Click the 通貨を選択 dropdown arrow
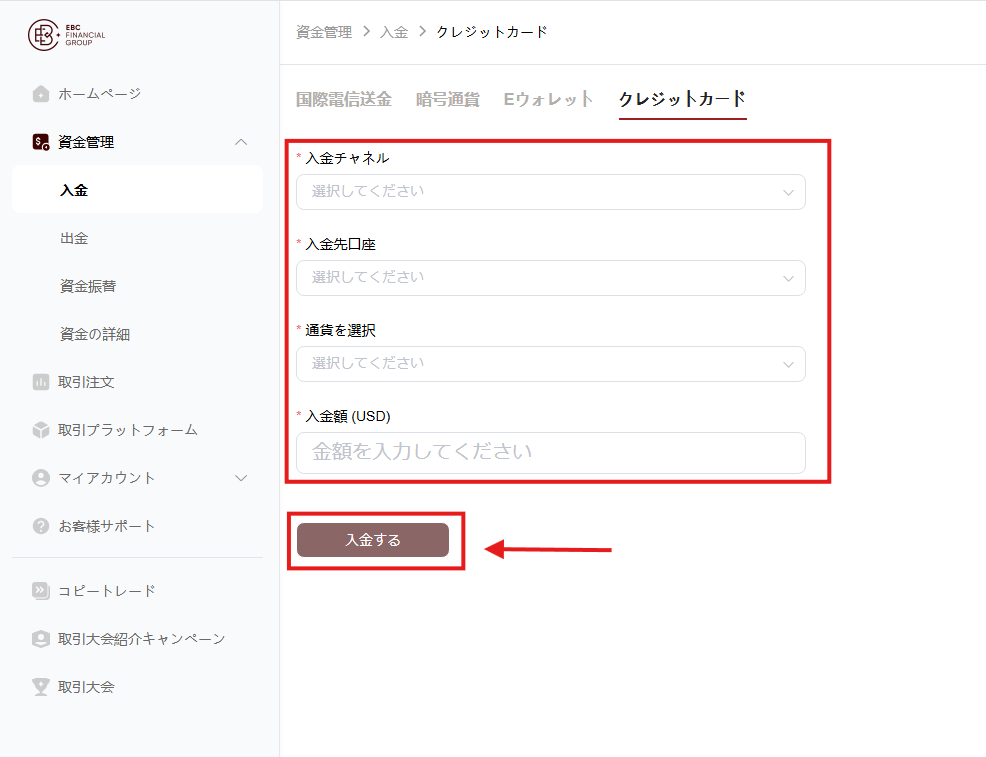 (x=788, y=365)
